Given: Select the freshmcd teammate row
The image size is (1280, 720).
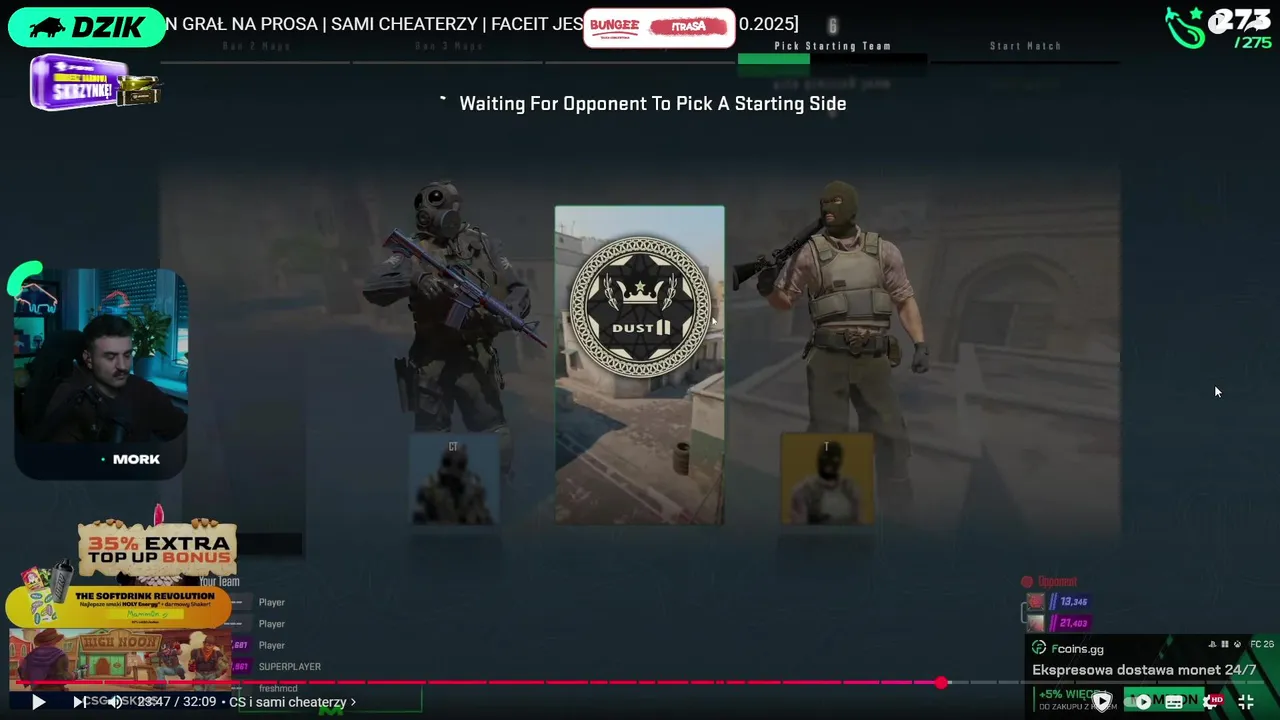Looking at the screenshot, I should coord(278,688).
